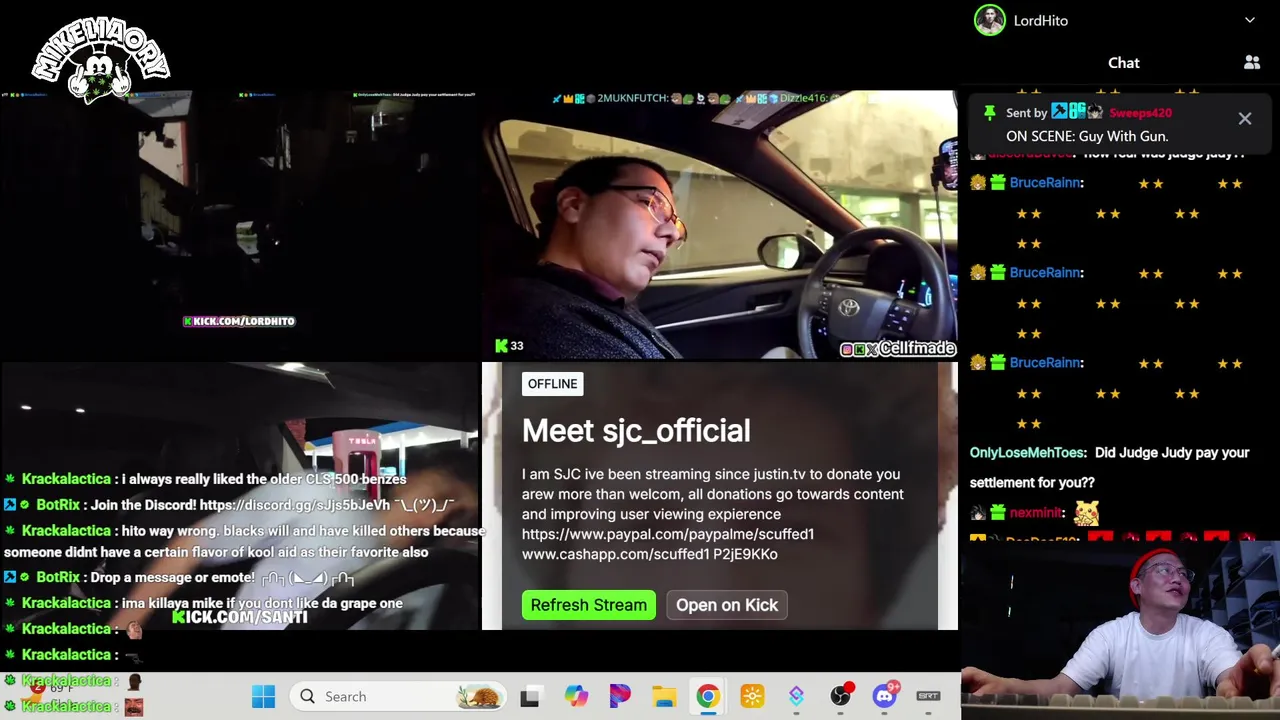Click the nexminit username in chat
Image resolution: width=1280 pixels, height=720 pixels.
point(1036,513)
